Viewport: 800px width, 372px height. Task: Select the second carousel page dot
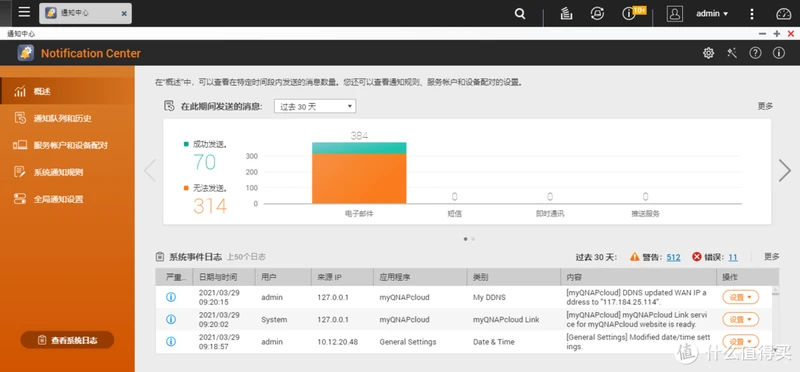click(x=473, y=239)
